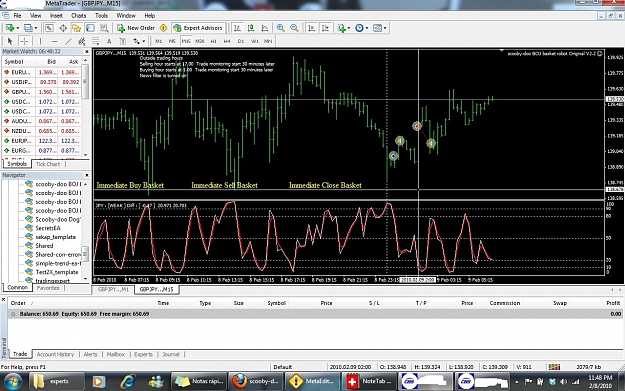Expand the Templates dropdown arrow
Screen dimensions: 625x391
385,28
